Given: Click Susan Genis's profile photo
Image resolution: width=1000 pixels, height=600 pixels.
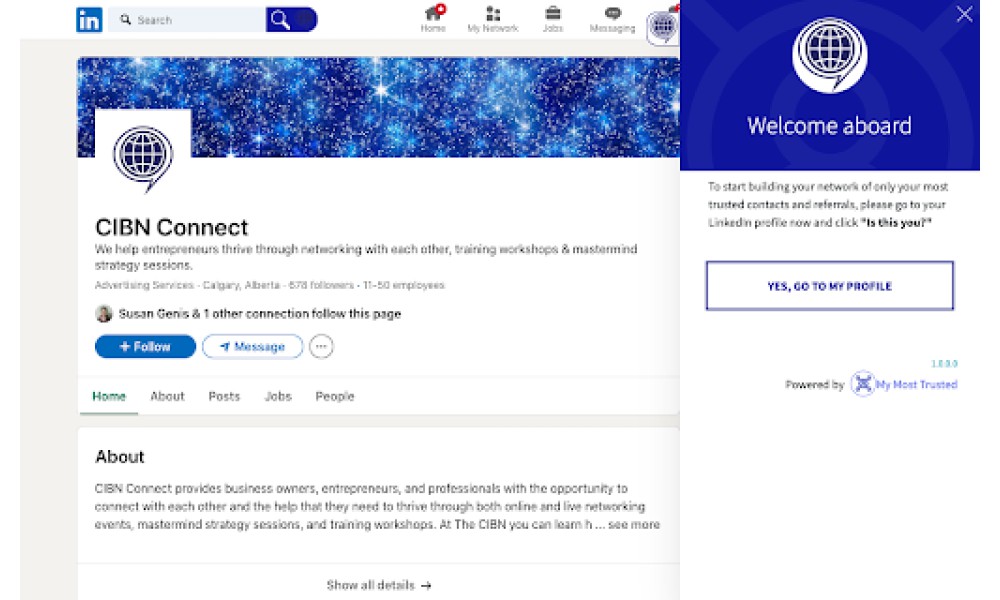Looking at the screenshot, I should pyautogui.click(x=104, y=314).
